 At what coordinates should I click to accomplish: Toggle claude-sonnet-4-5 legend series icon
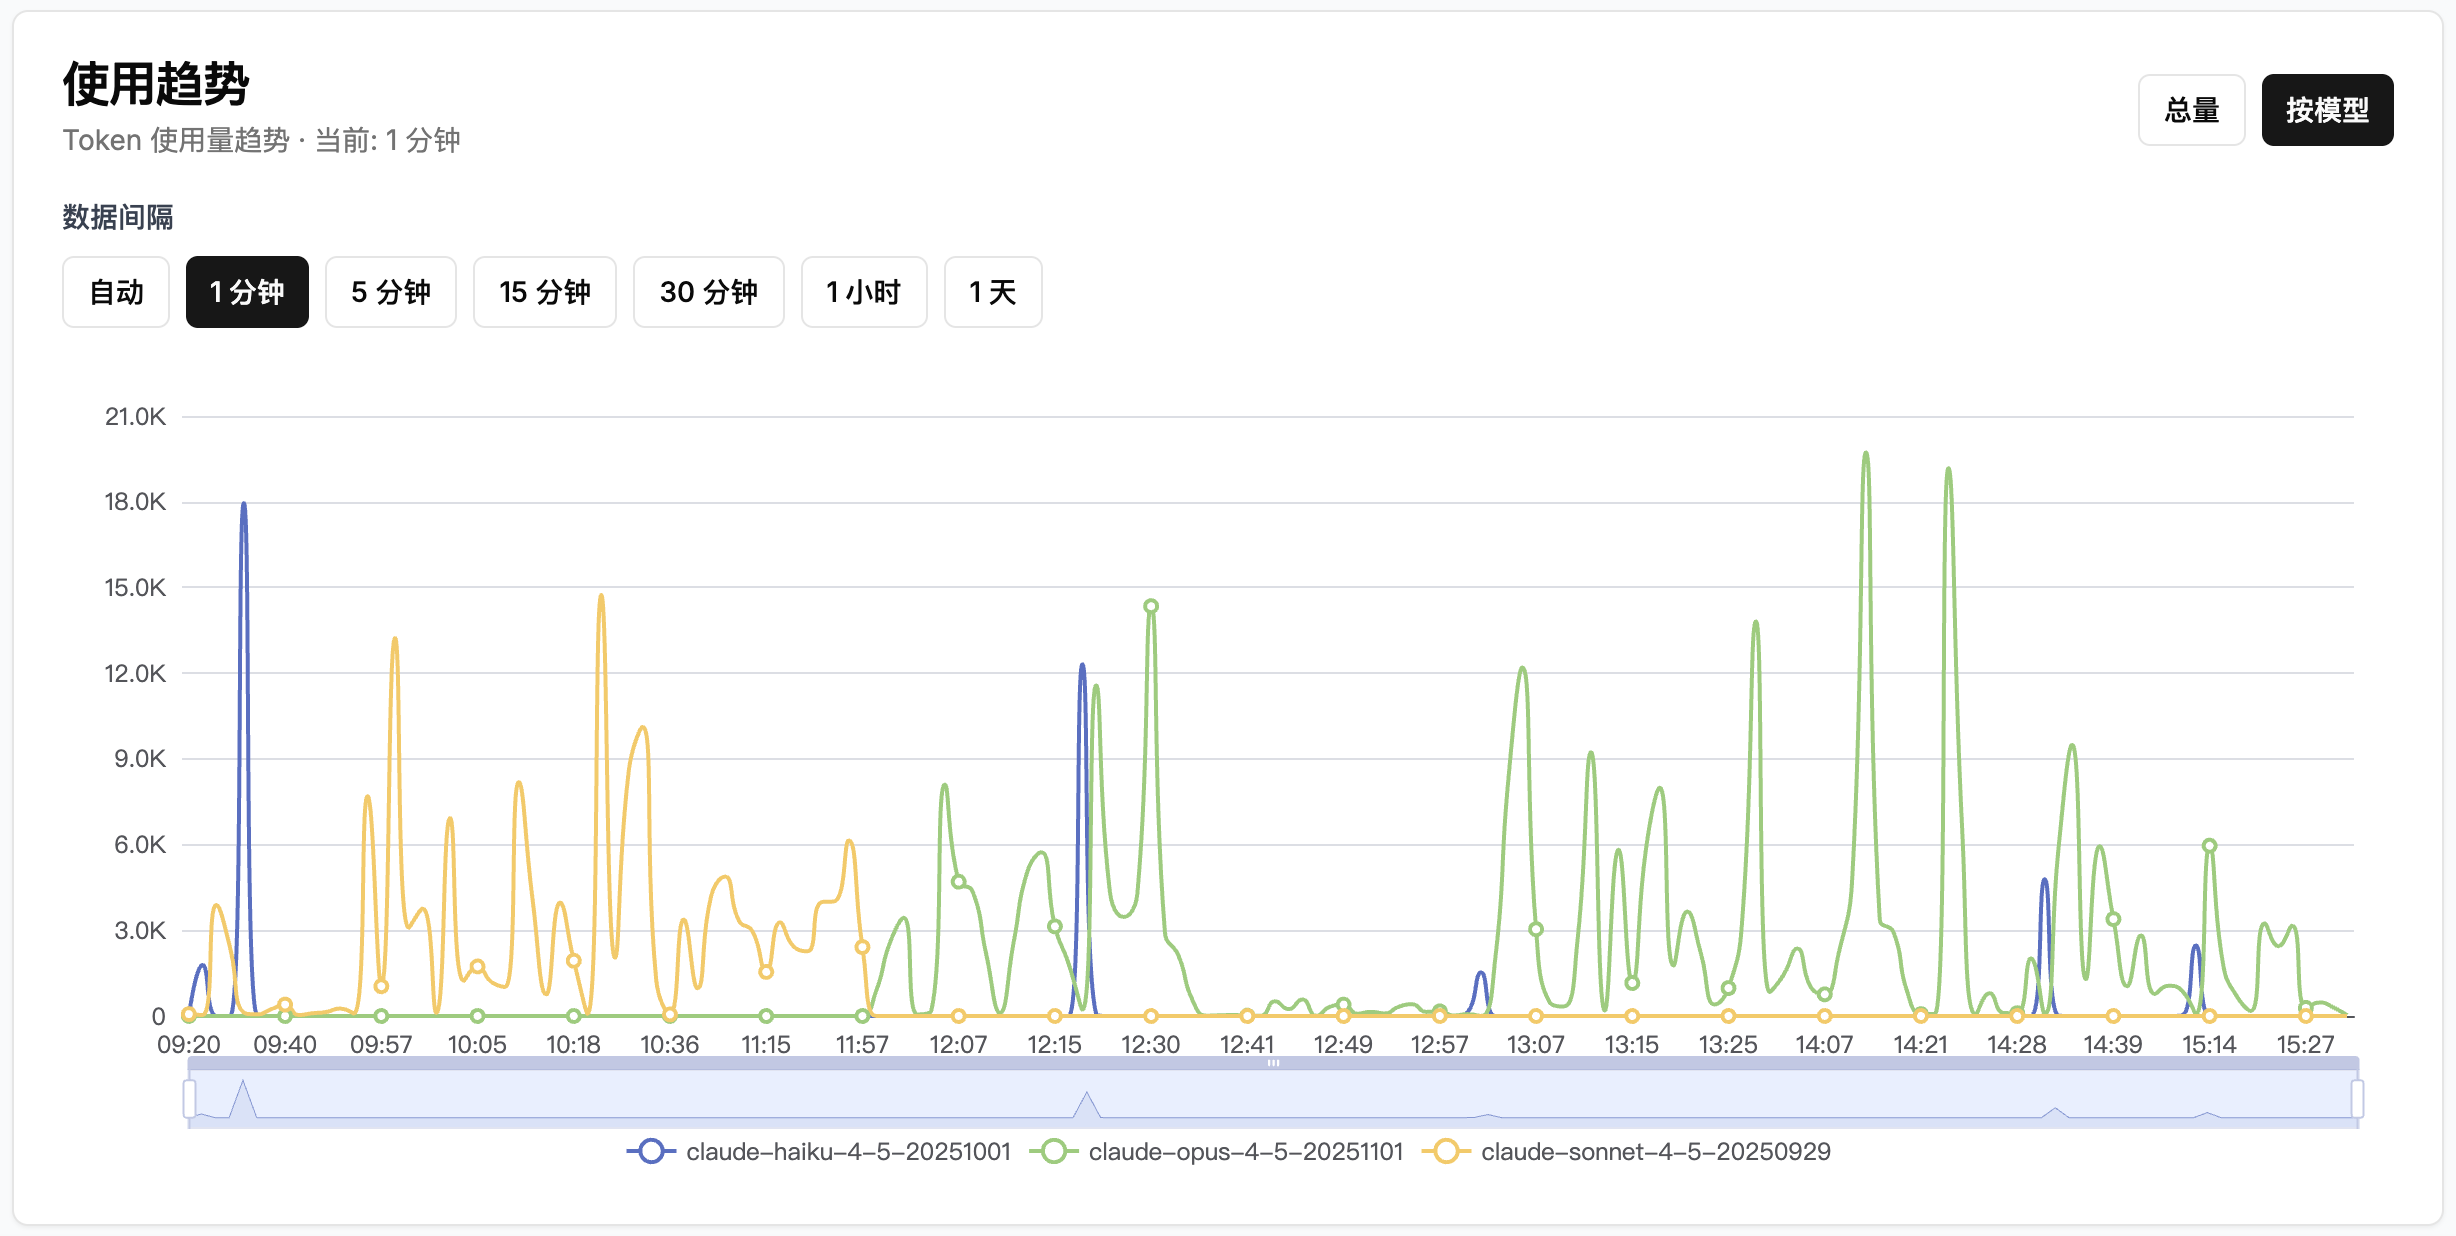click(1446, 1152)
